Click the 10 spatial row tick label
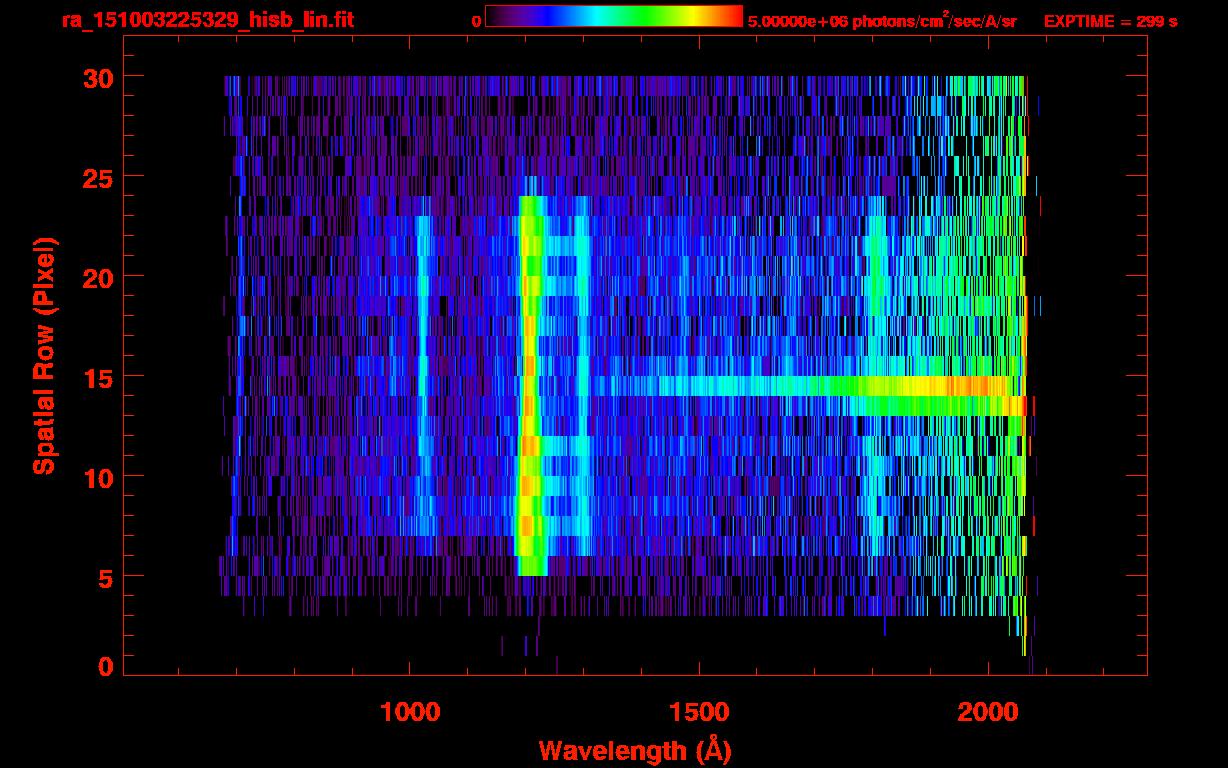The image size is (1228, 768). tap(97, 477)
